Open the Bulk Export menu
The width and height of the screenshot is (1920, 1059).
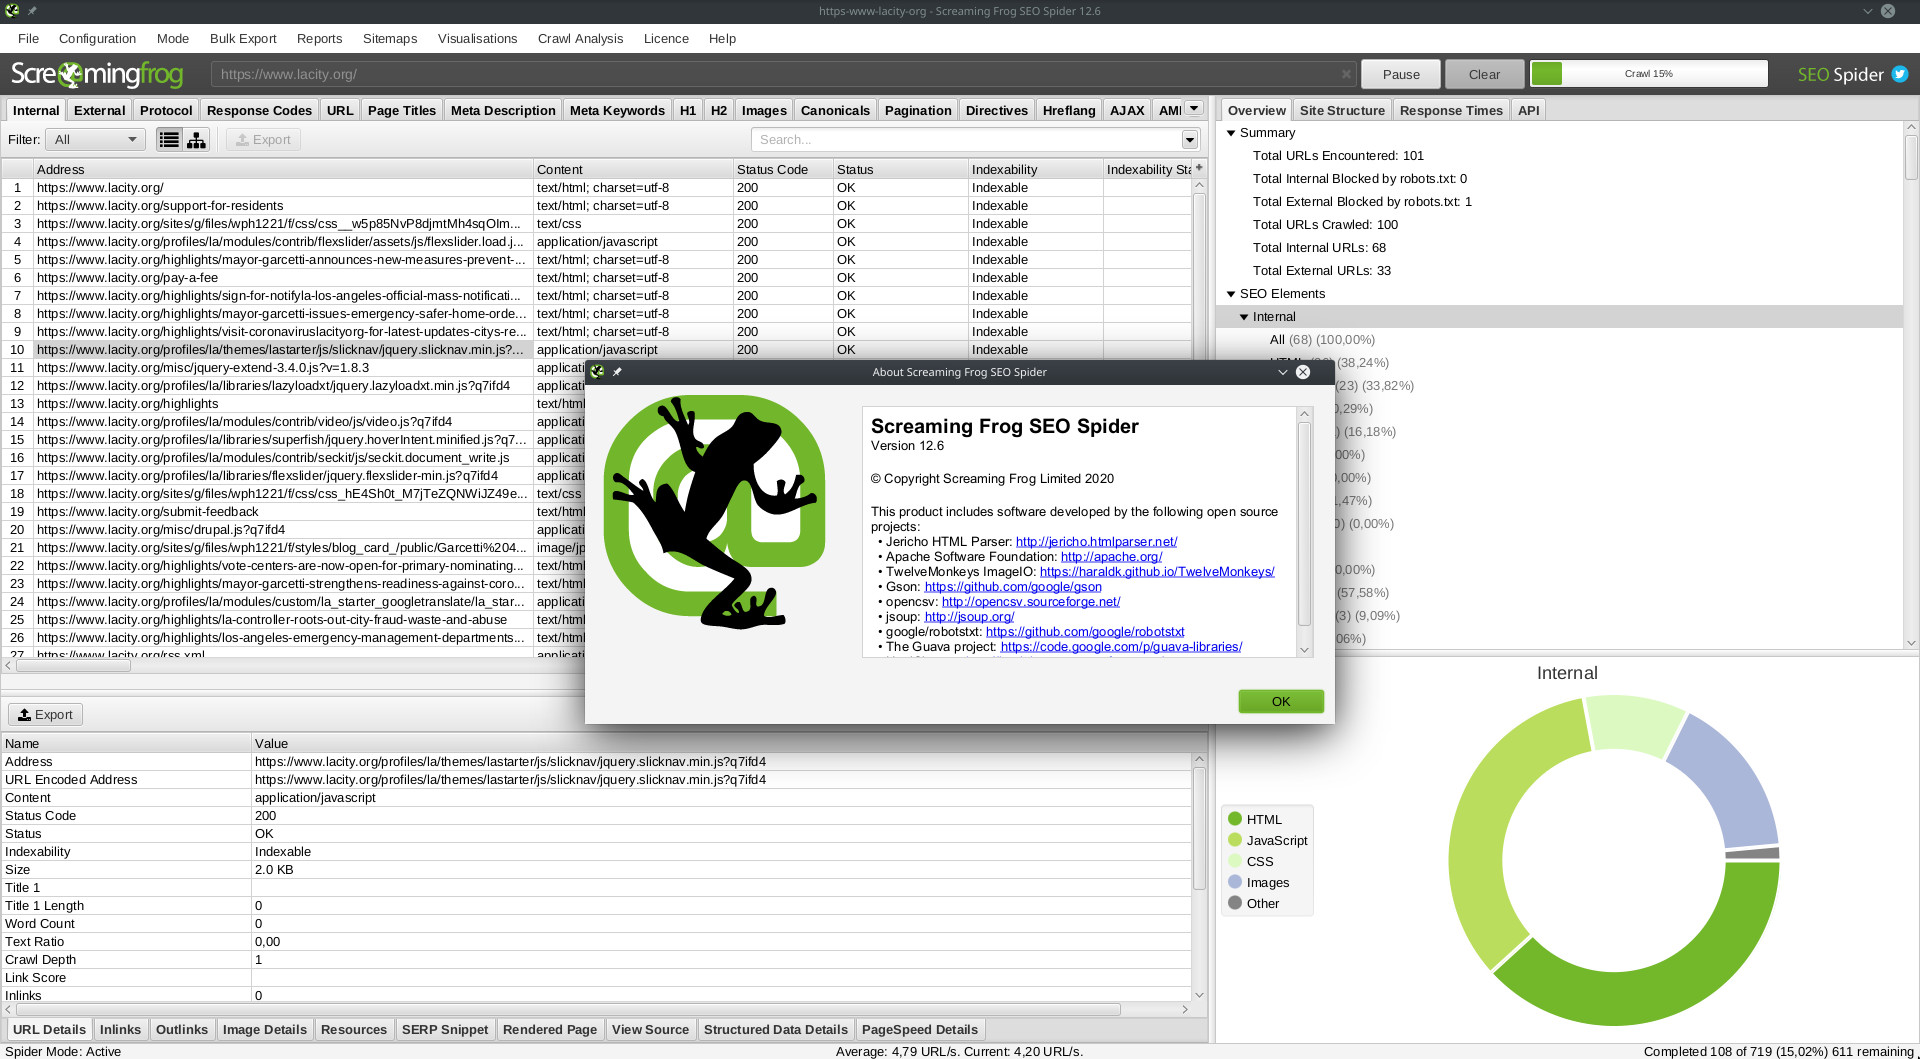point(243,39)
